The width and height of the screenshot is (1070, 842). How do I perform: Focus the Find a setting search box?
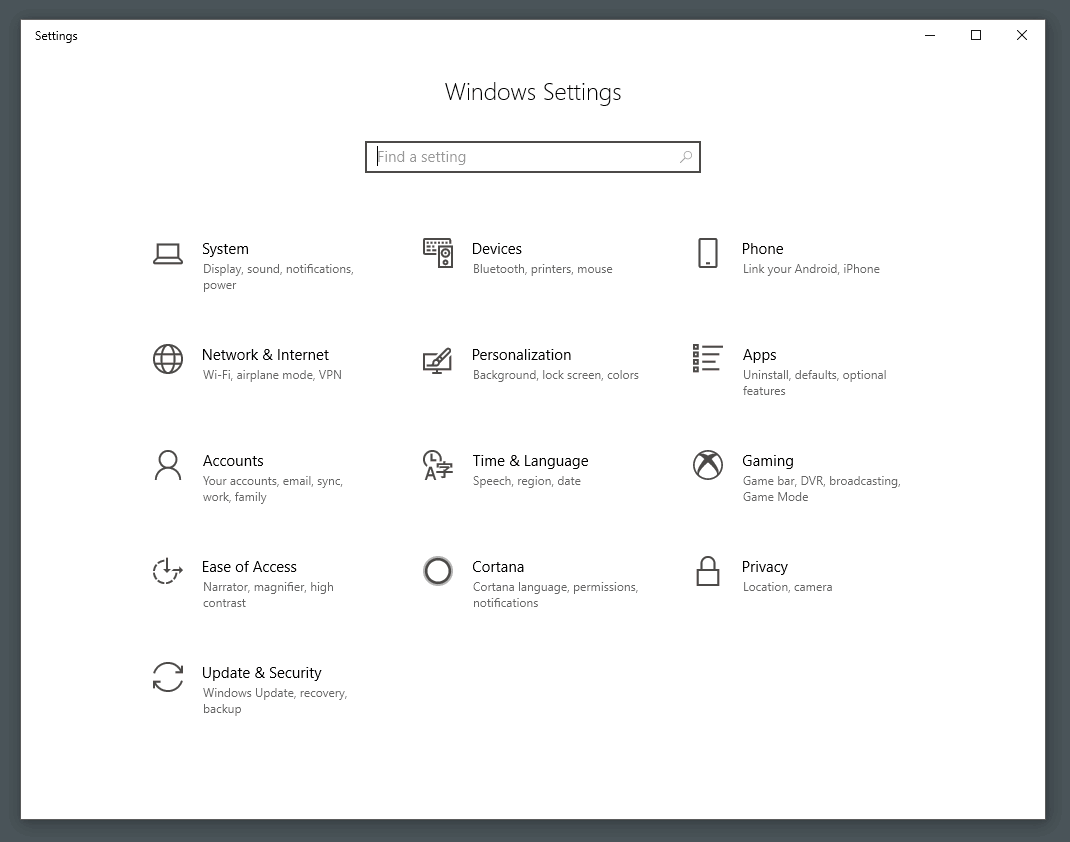(533, 157)
